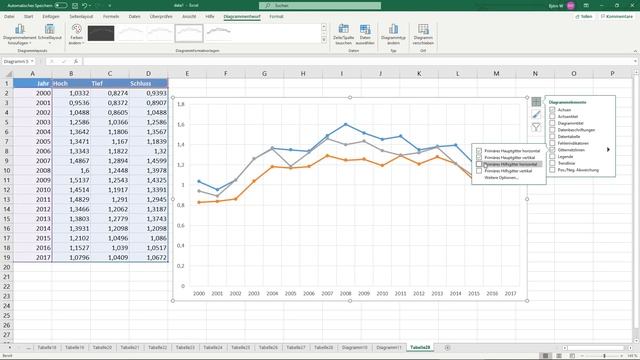Expand Gitternetzlinien submenu arrow
Viewport: 640px width, 360px height.
[x=608, y=150]
